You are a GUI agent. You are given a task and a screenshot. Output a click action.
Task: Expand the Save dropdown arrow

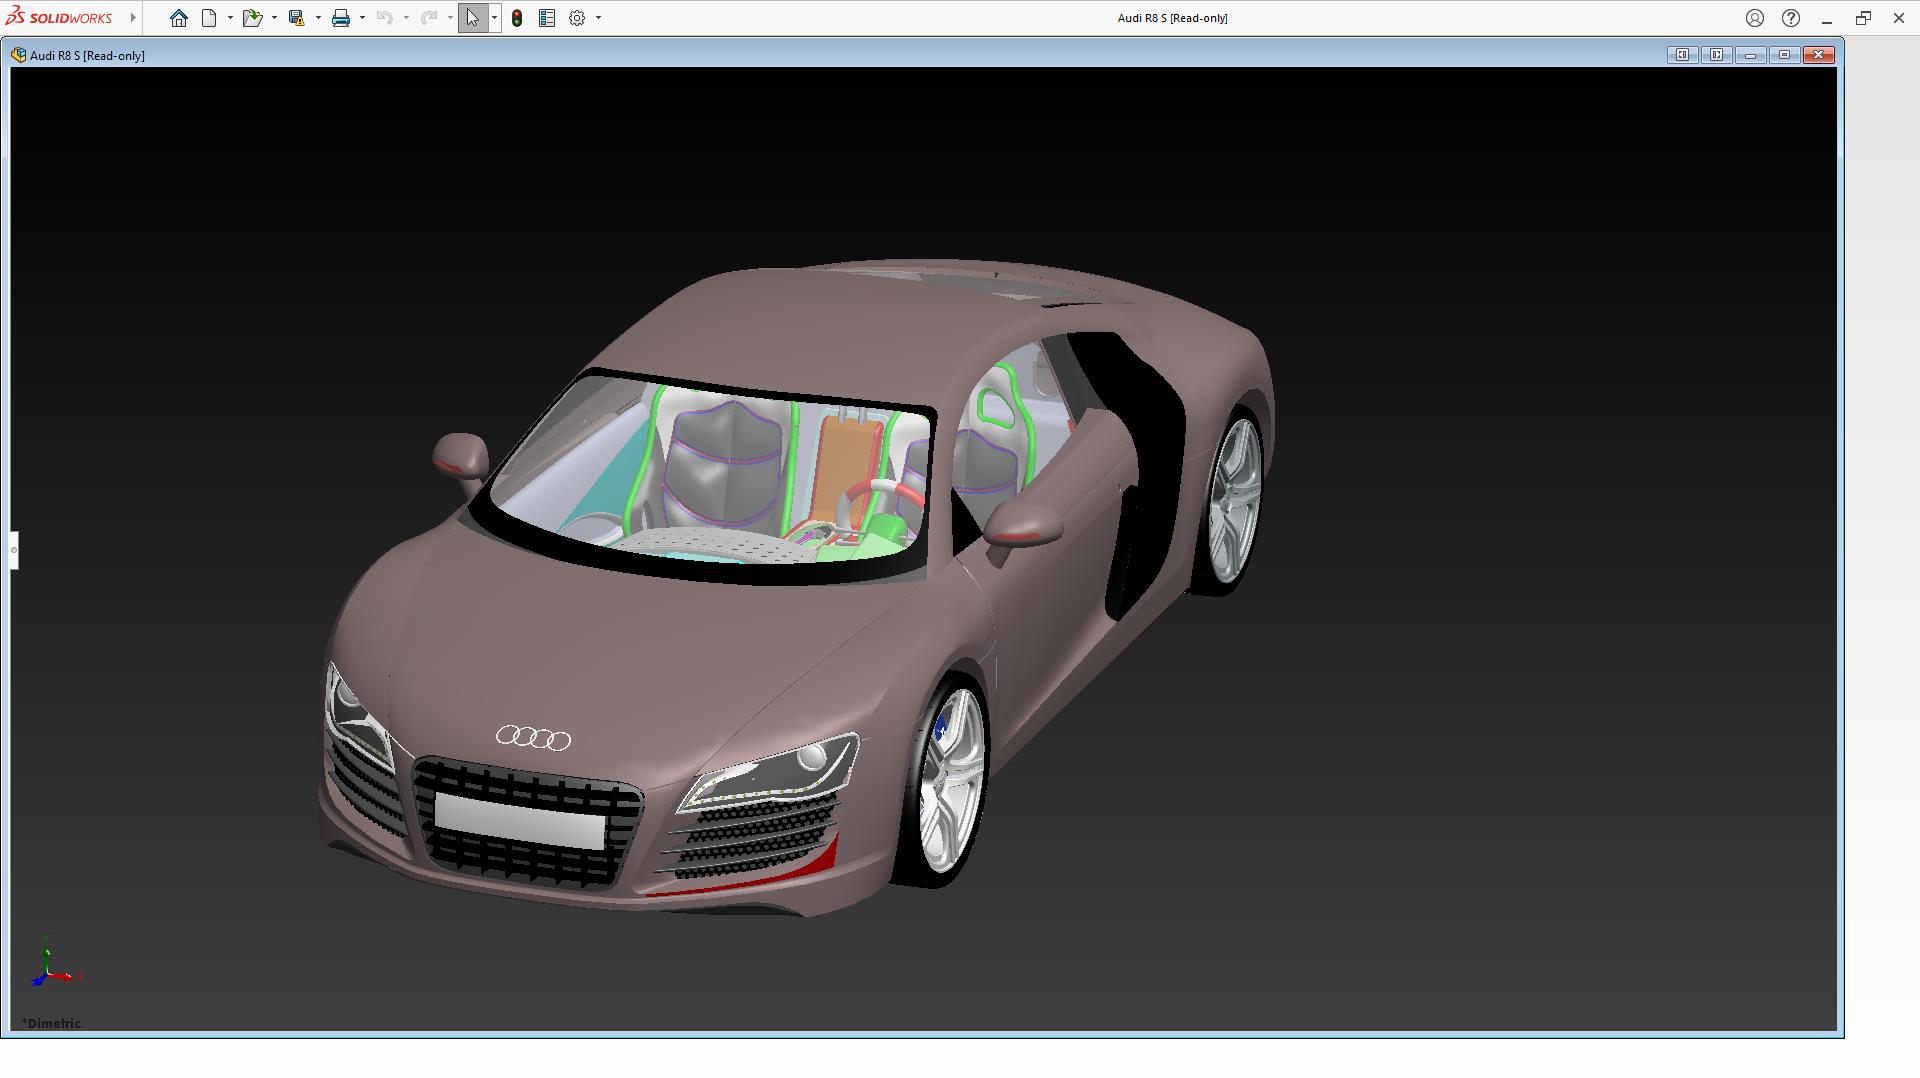(x=318, y=18)
